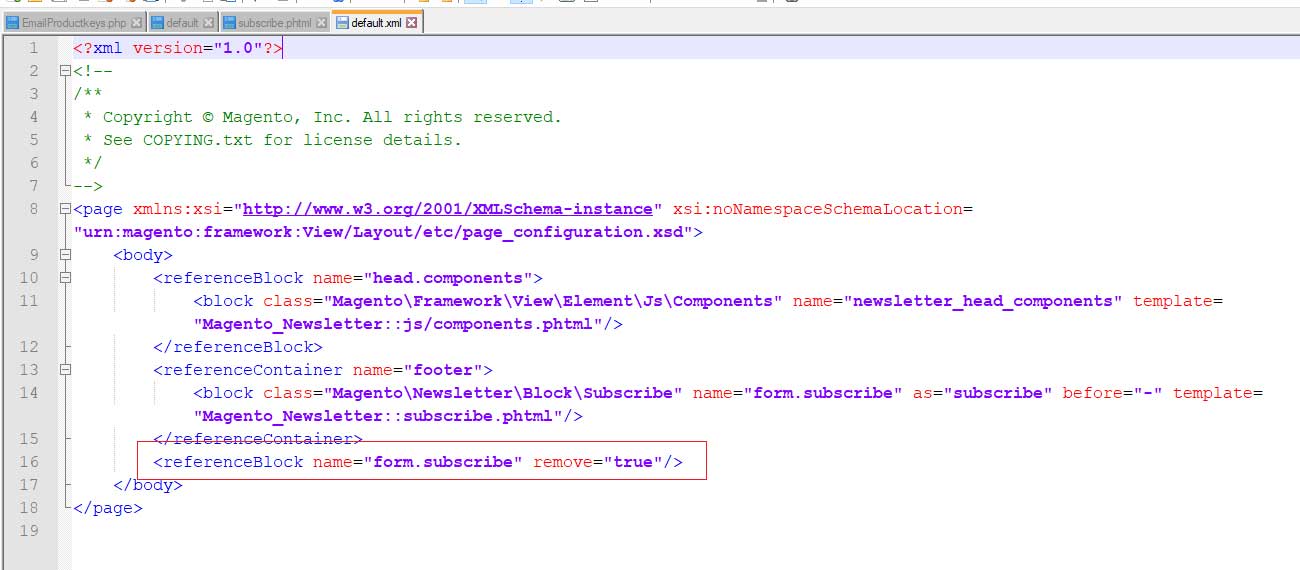Click "See COPYING.txt for license details" comment

[273, 140]
